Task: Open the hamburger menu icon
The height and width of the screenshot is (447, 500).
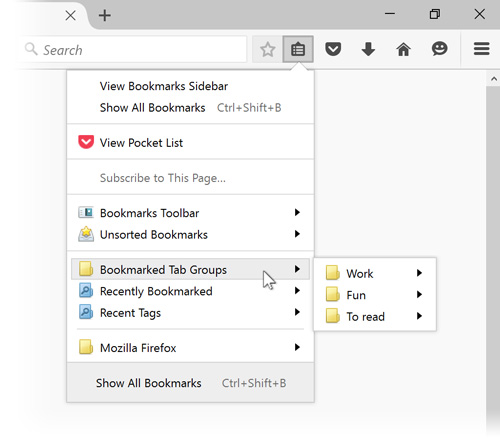Action: coord(482,49)
